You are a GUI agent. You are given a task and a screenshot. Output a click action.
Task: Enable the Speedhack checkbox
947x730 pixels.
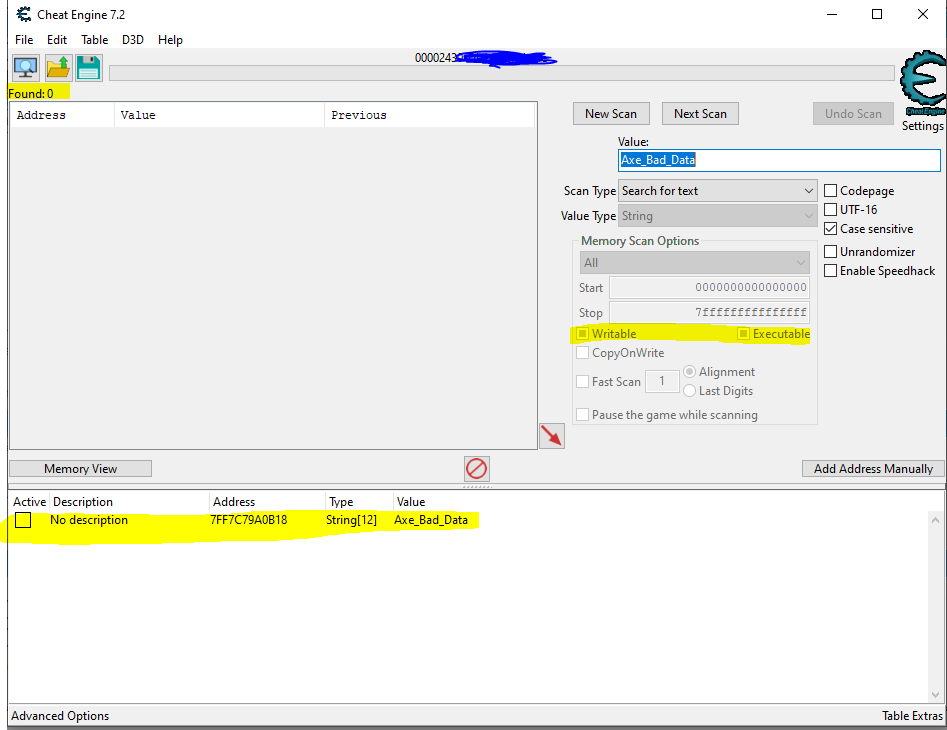[831, 271]
